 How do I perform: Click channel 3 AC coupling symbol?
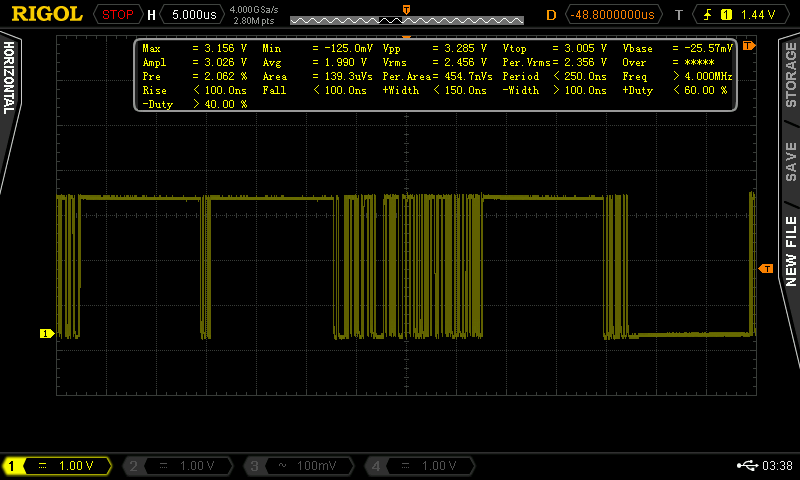click(x=282, y=466)
